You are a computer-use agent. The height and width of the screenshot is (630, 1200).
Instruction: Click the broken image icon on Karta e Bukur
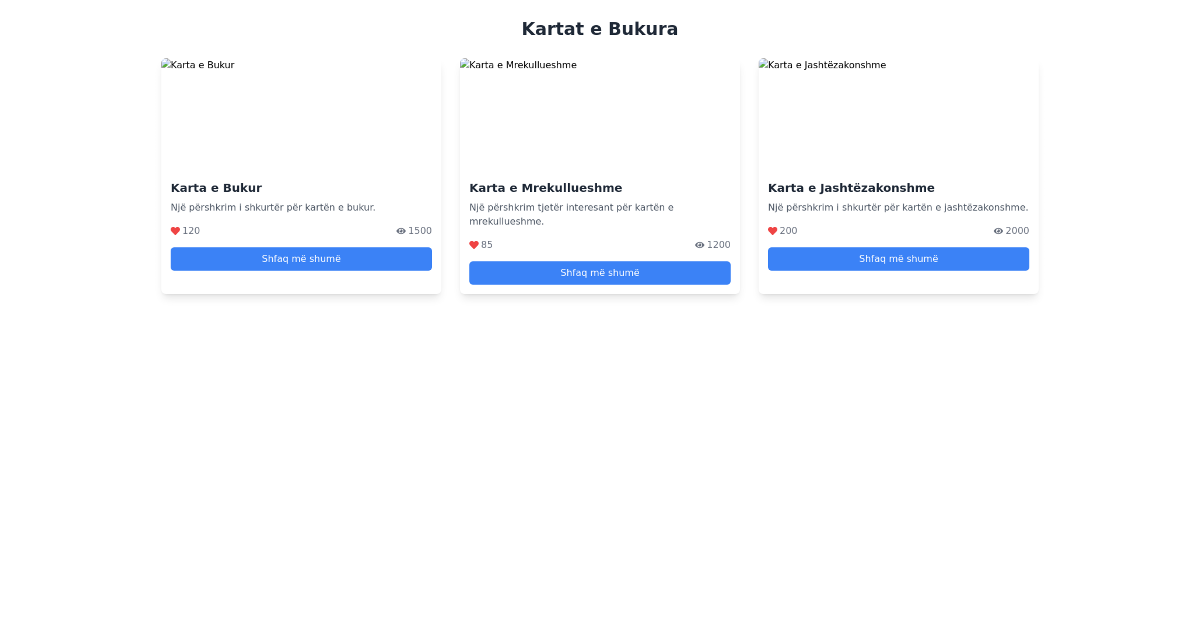click(x=164, y=64)
